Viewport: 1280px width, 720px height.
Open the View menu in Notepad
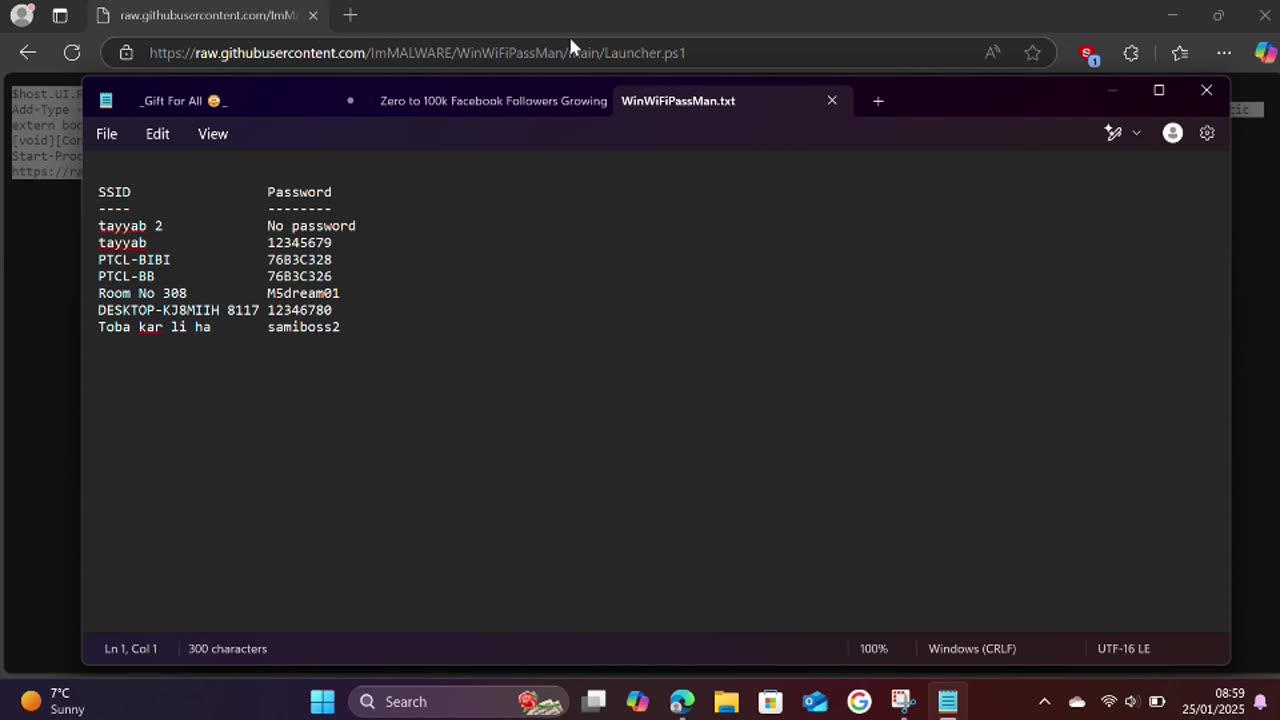(213, 133)
